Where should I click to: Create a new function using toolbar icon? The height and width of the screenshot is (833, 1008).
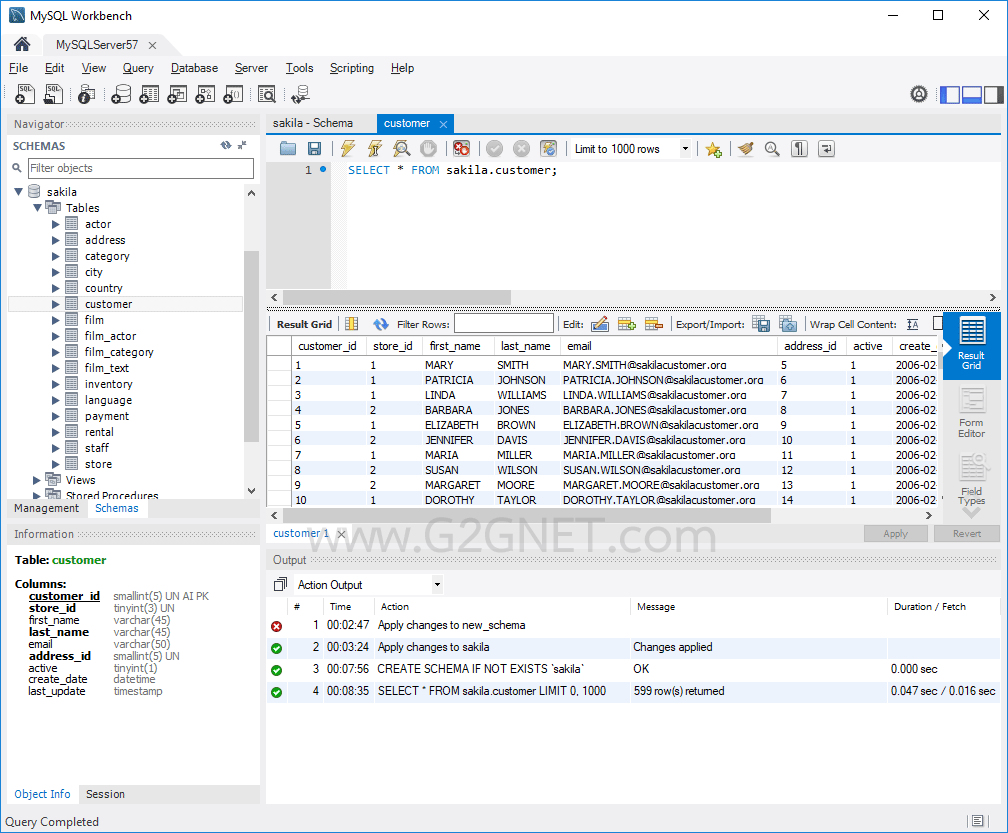tap(233, 94)
